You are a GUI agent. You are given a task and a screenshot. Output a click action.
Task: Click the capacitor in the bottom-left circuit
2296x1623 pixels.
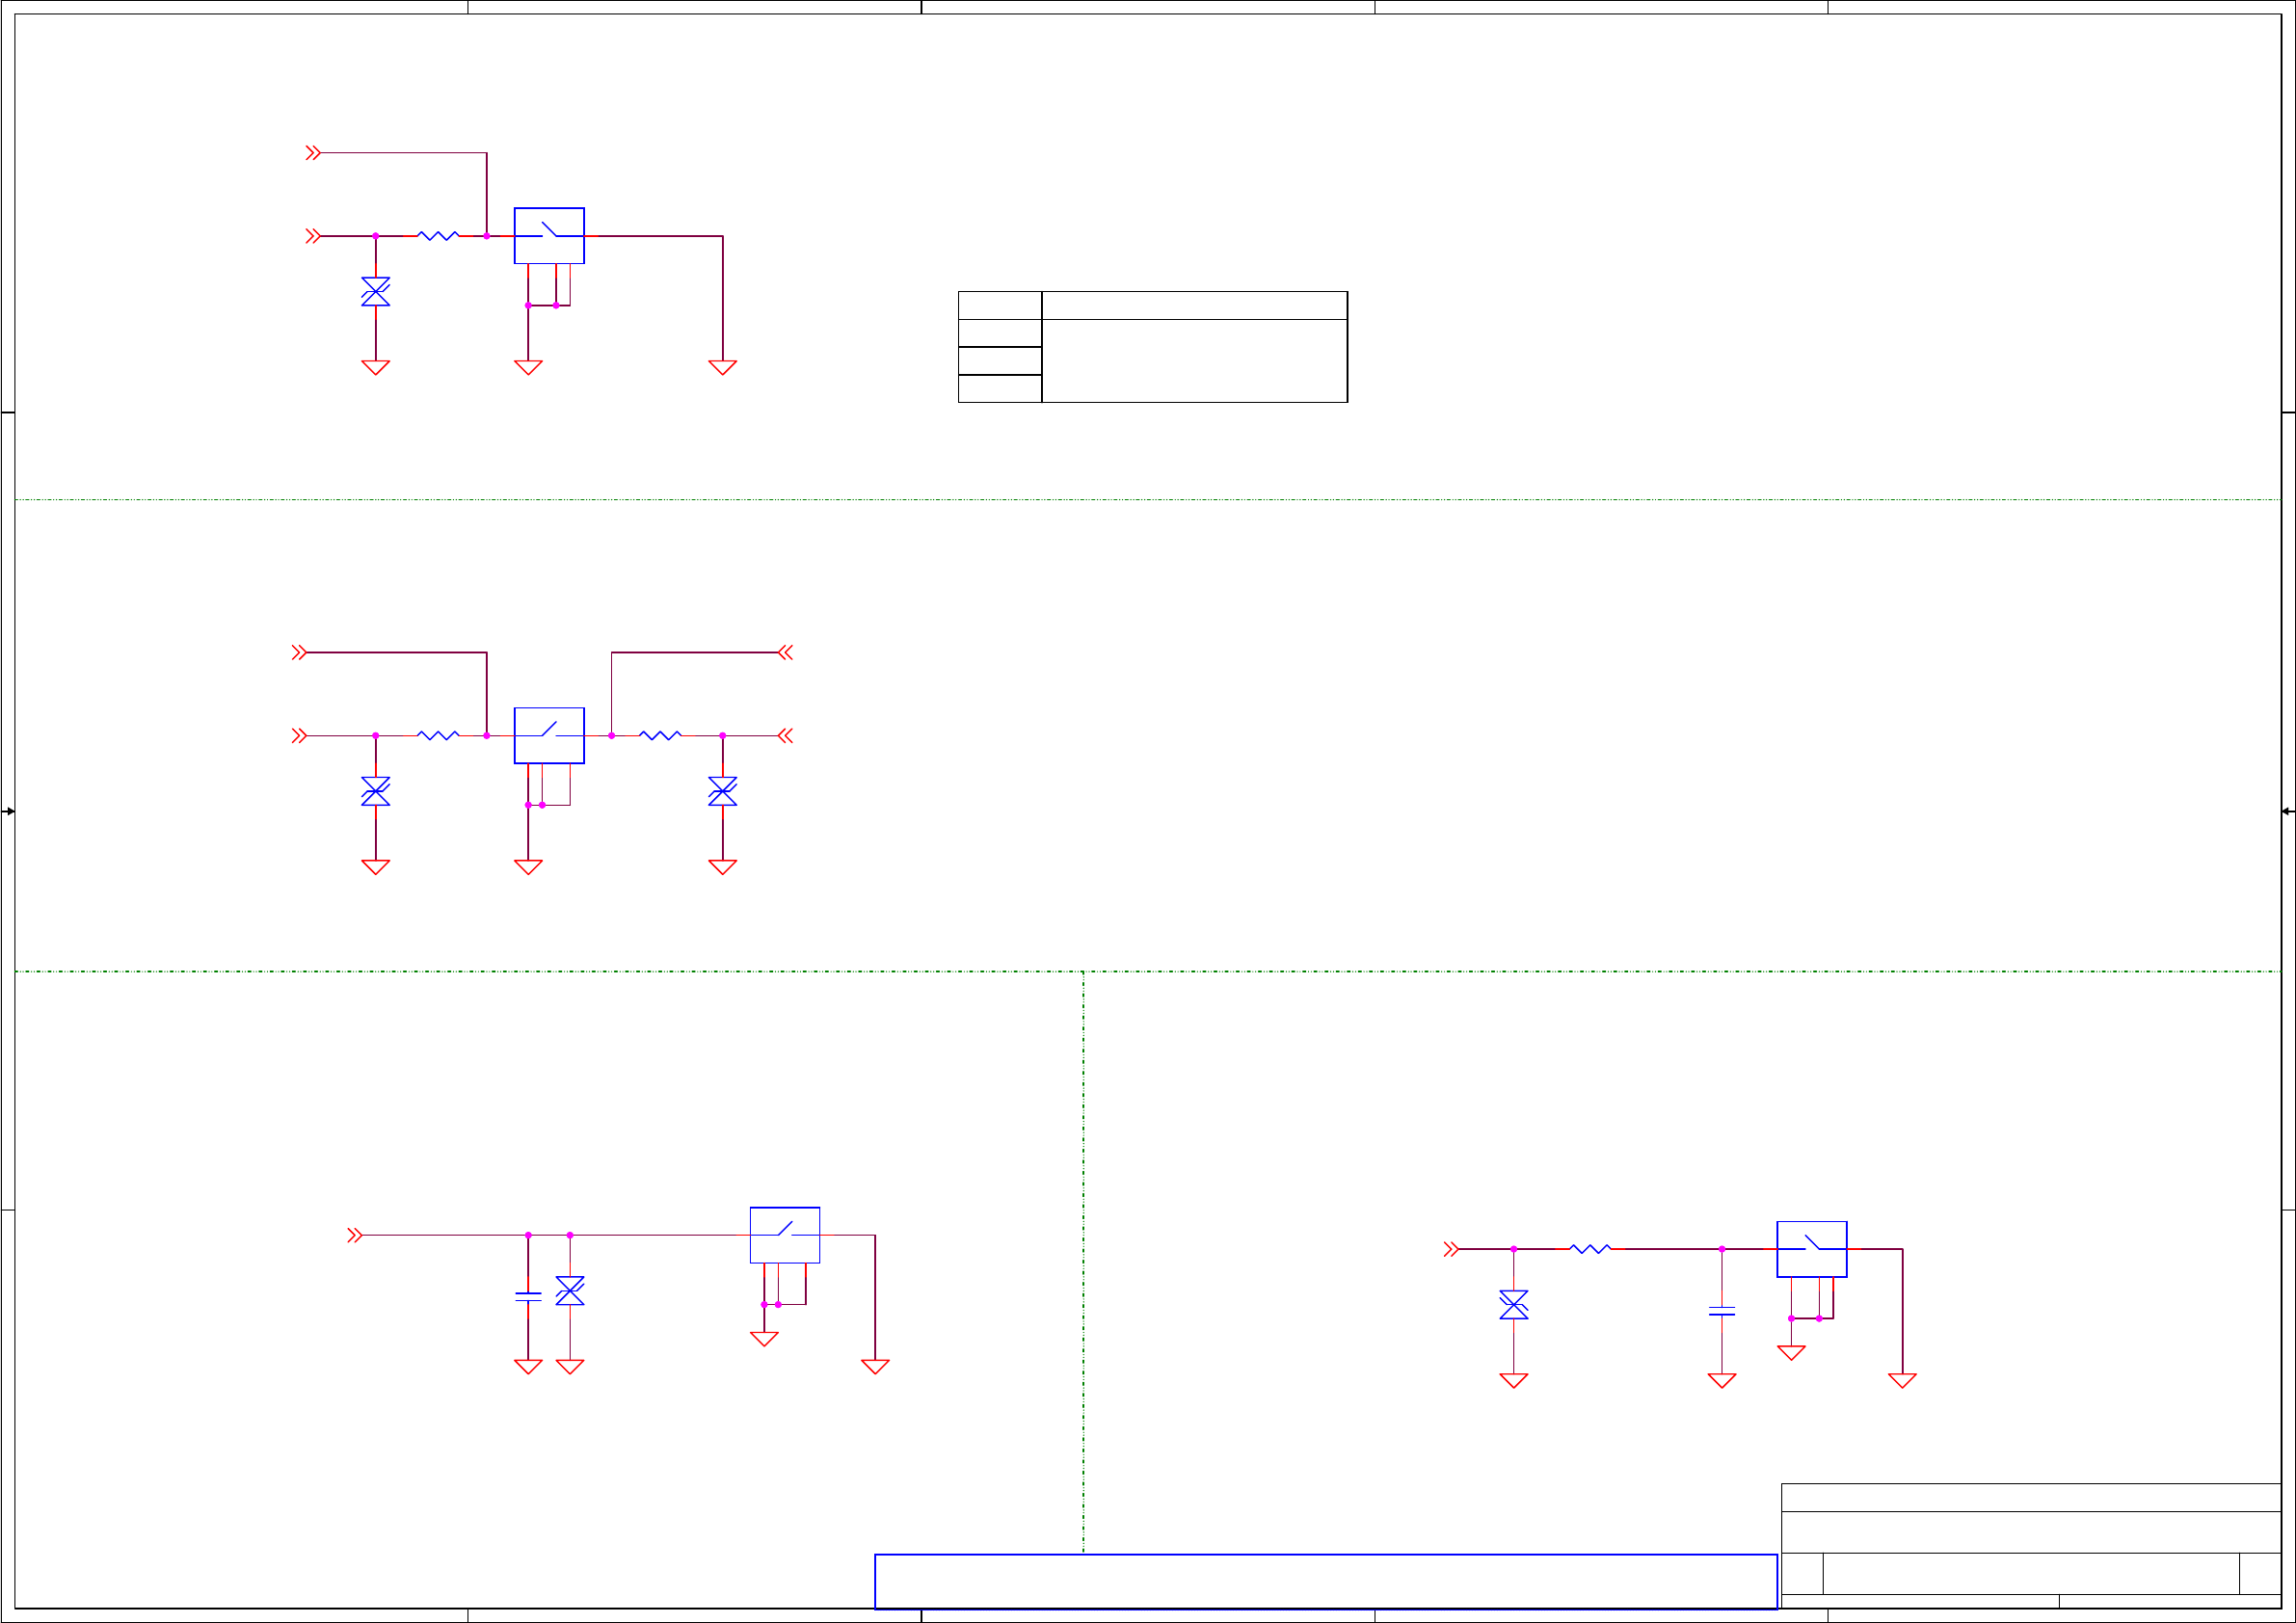click(x=528, y=1297)
